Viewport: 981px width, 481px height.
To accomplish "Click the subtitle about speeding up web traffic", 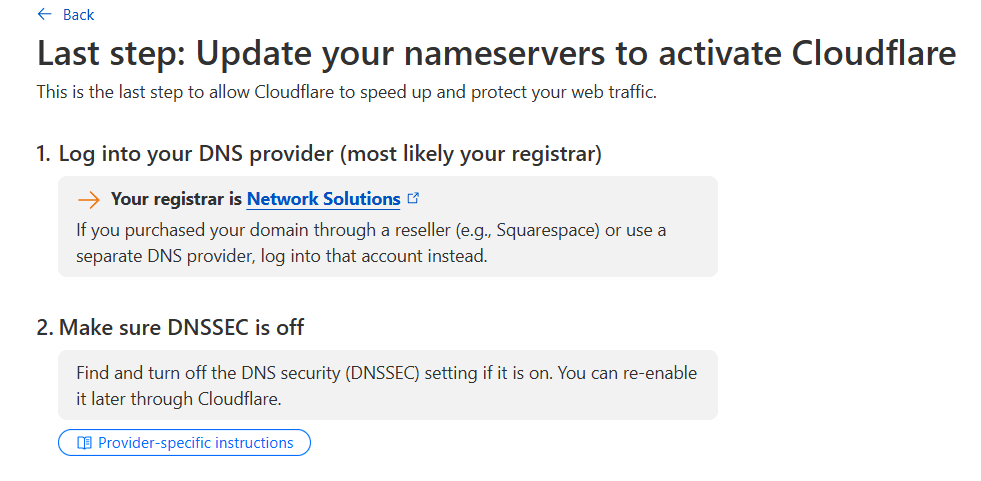I will 347,93.
